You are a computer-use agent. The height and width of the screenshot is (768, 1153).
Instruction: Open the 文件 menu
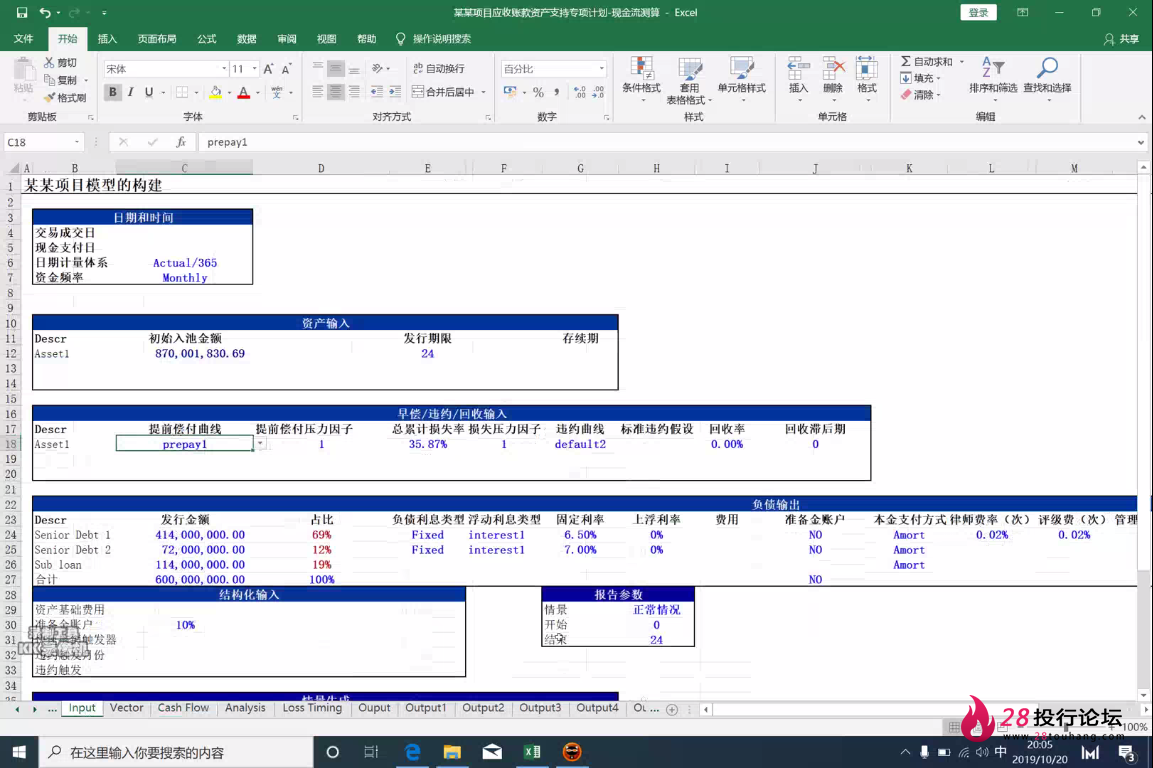(24, 39)
